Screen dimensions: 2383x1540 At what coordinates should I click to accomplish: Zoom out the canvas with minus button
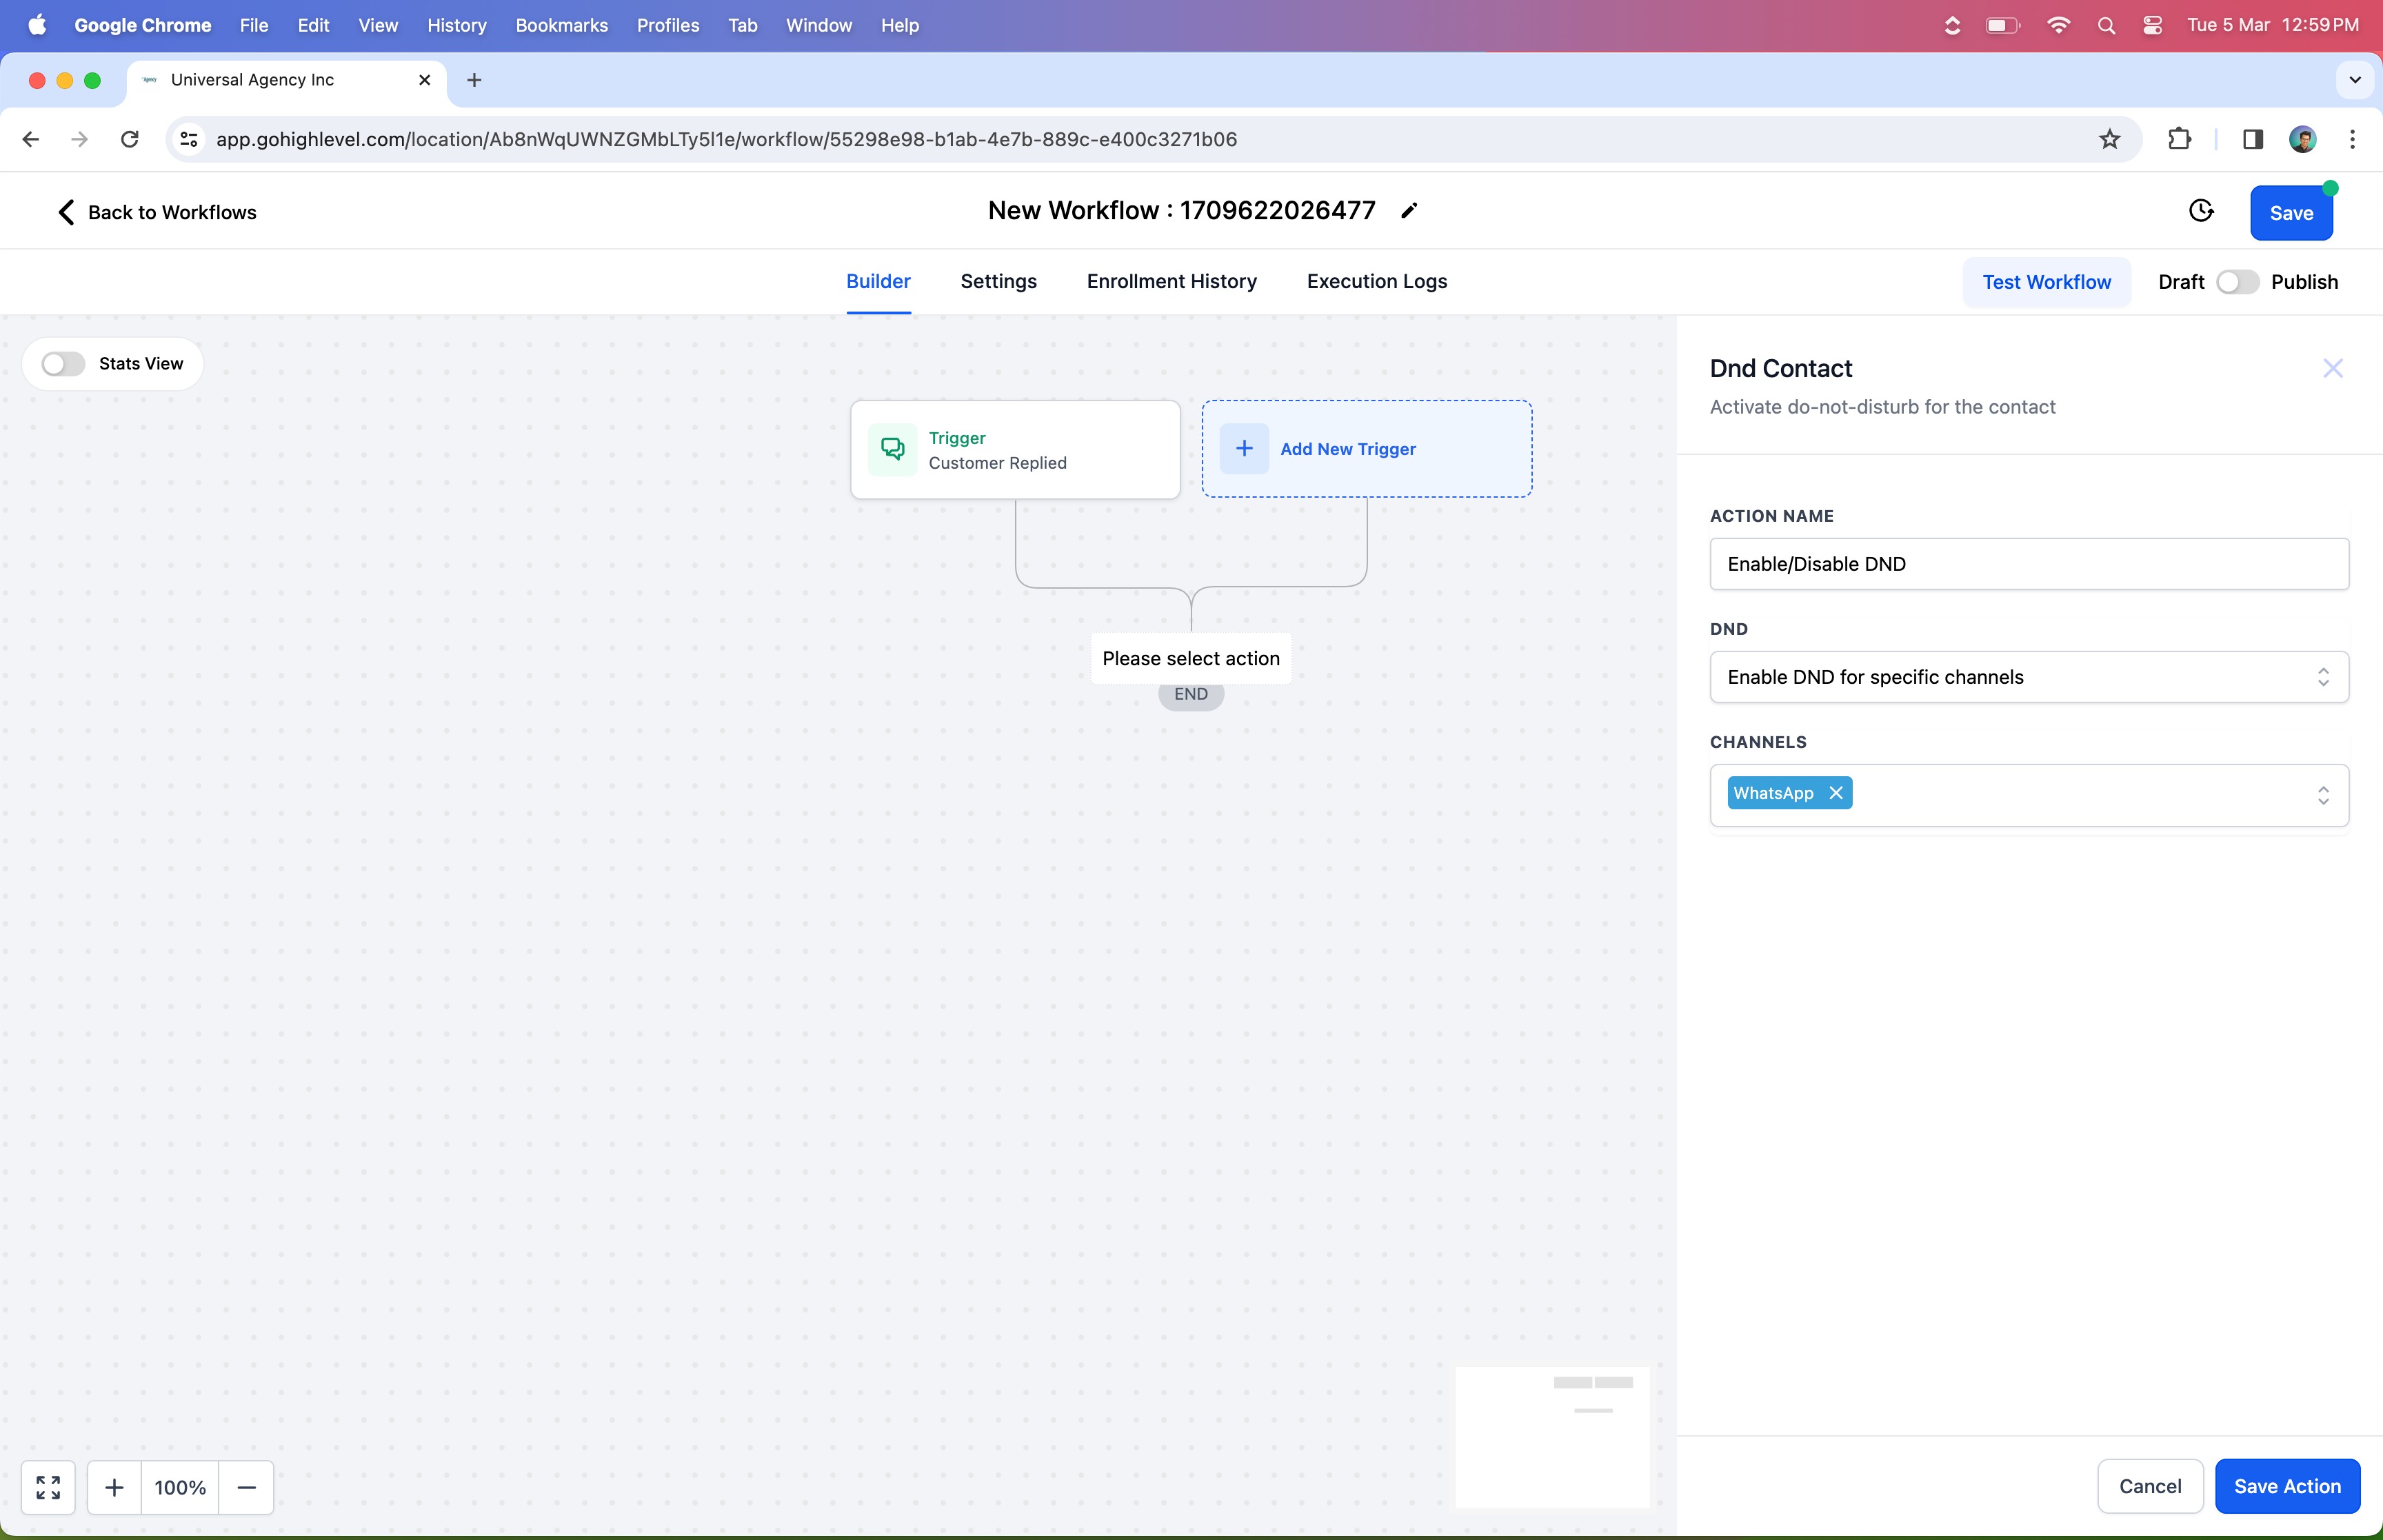(246, 1487)
